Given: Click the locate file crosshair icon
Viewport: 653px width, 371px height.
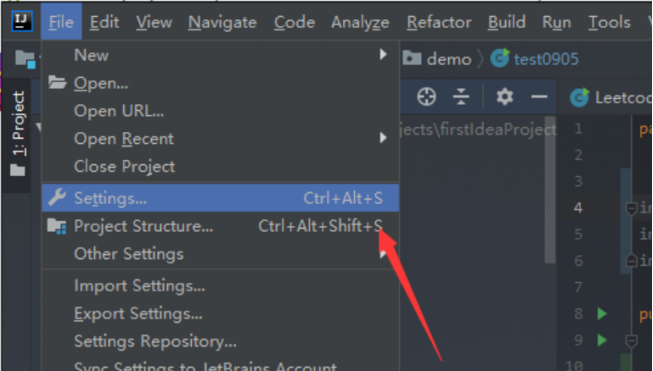Looking at the screenshot, I should click(426, 97).
